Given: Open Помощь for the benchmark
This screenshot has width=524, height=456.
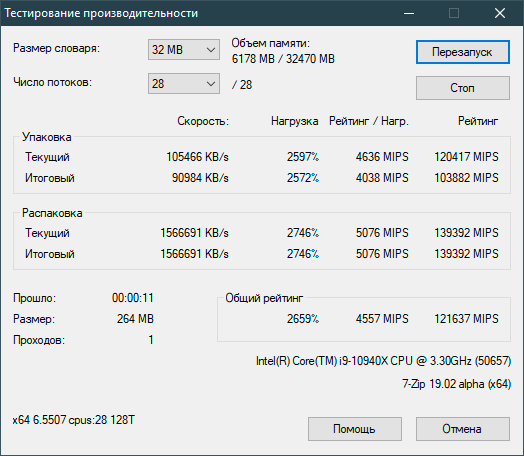Looking at the screenshot, I should pos(355,429).
